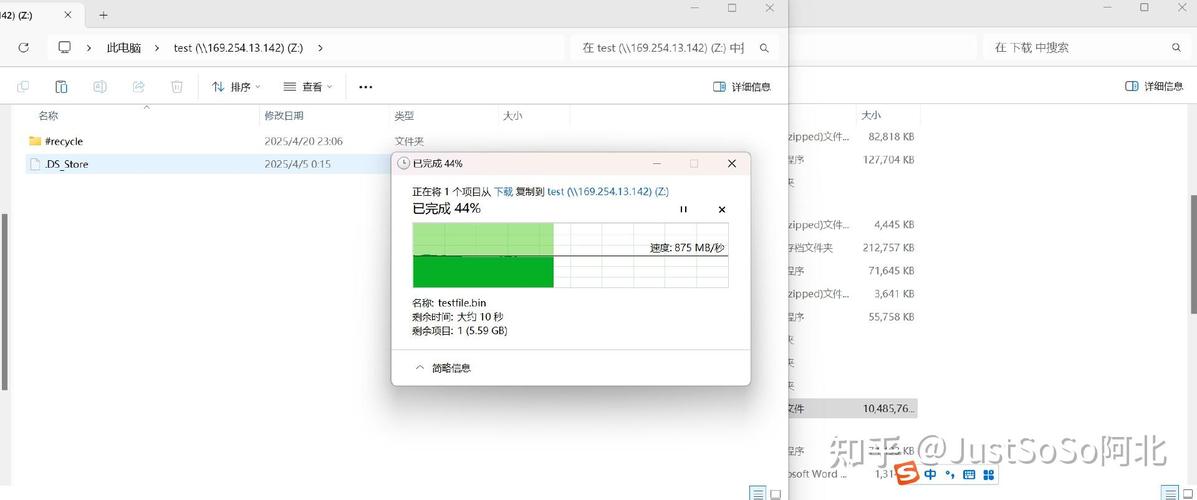Click test (\\169.254.13.142) (Z:) breadcrumb

[238, 47]
